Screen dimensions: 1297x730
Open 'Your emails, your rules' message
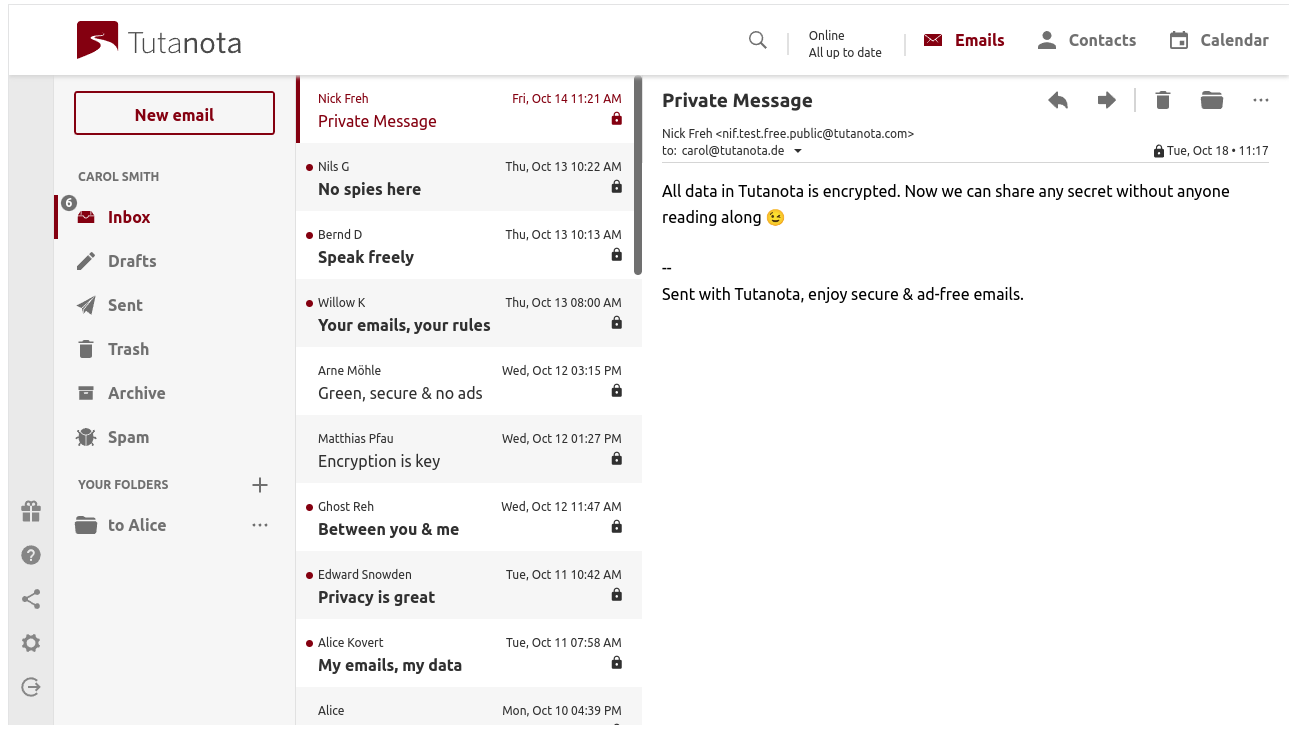(x=469, y=313)
